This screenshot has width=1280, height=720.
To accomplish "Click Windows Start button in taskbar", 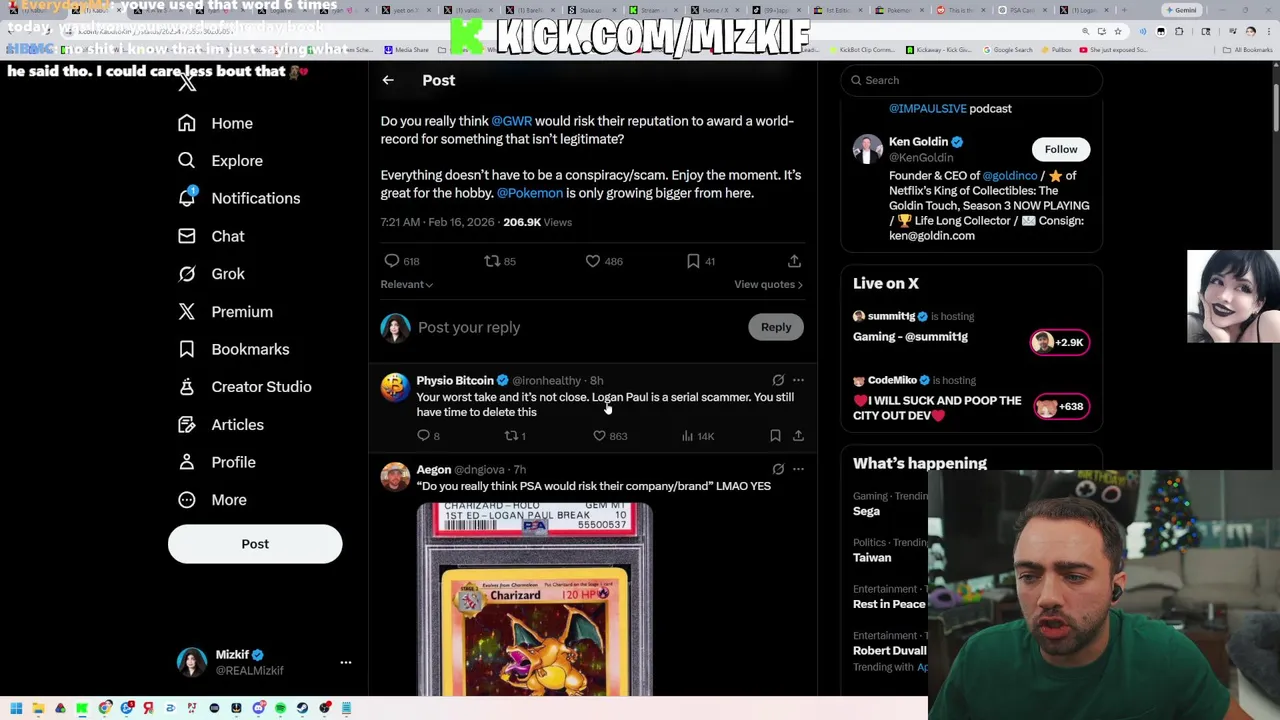I will click(16, 708).
